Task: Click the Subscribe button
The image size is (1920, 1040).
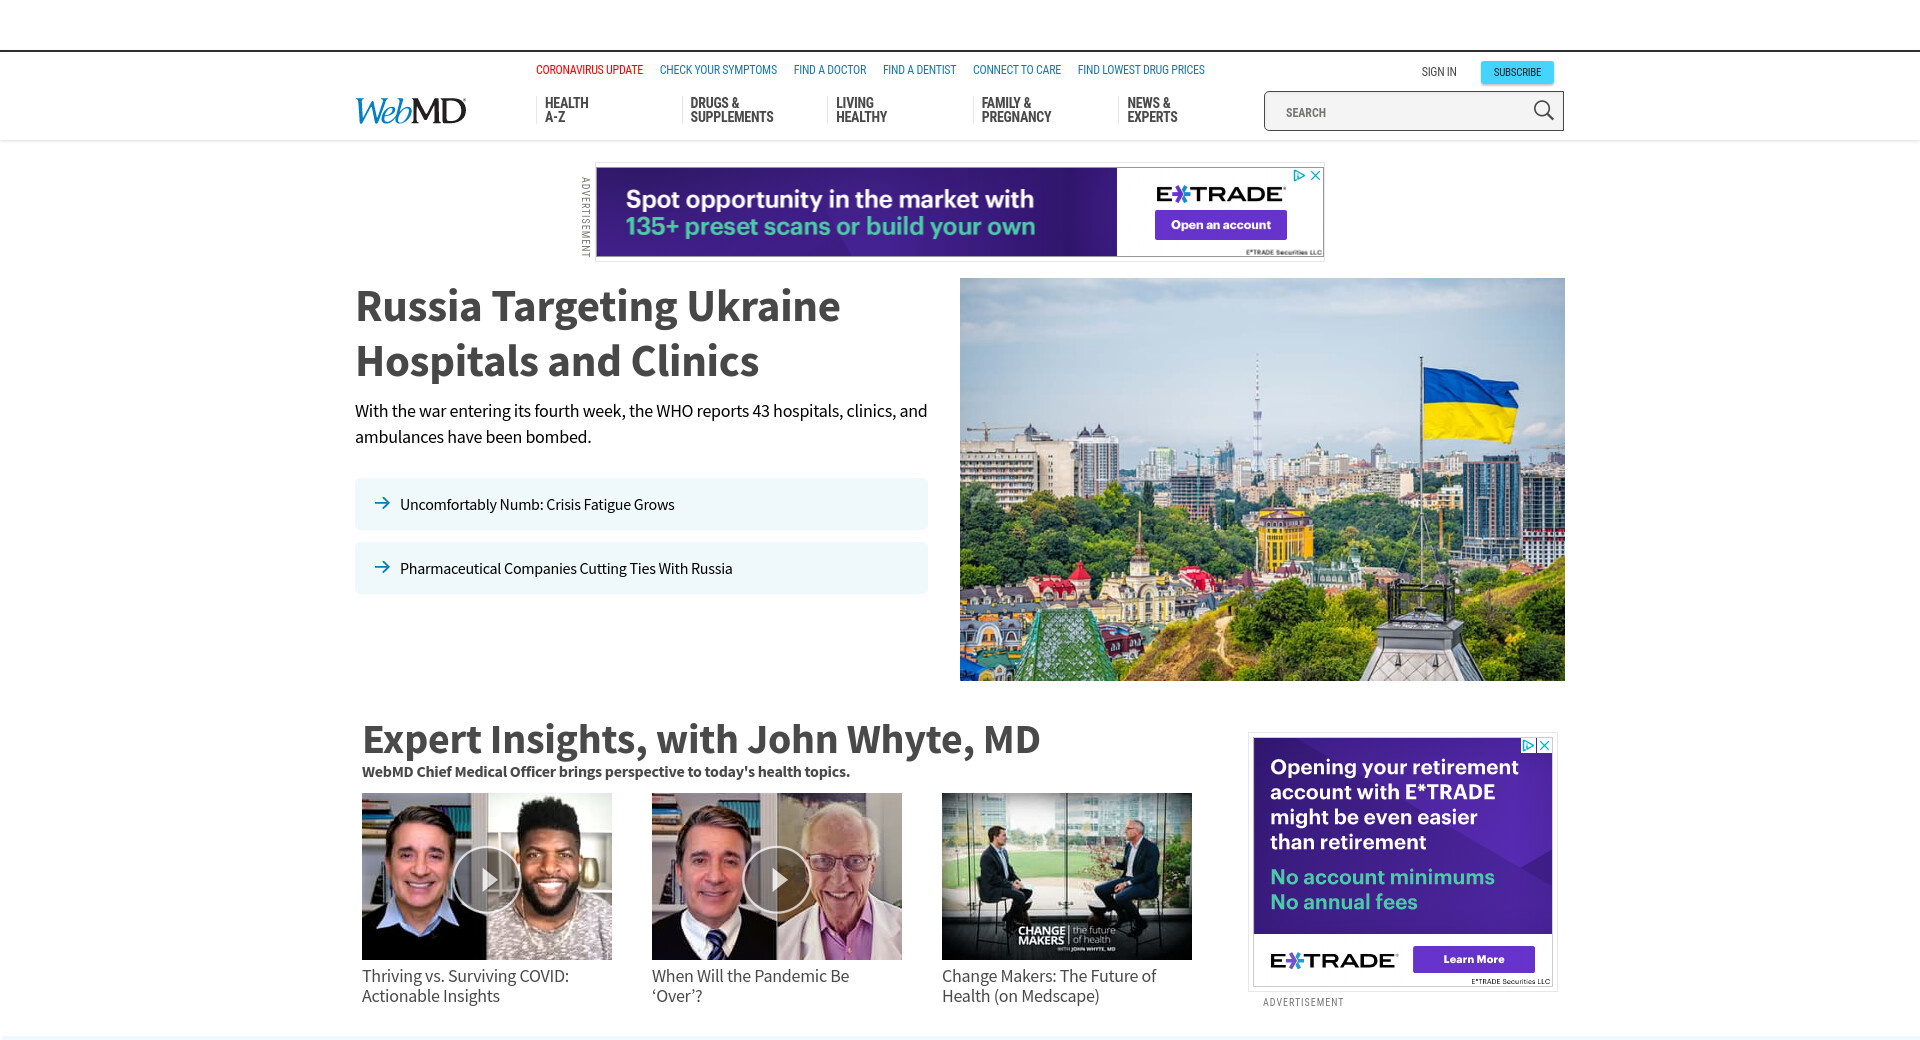Action: click(x=1517, y=72)
